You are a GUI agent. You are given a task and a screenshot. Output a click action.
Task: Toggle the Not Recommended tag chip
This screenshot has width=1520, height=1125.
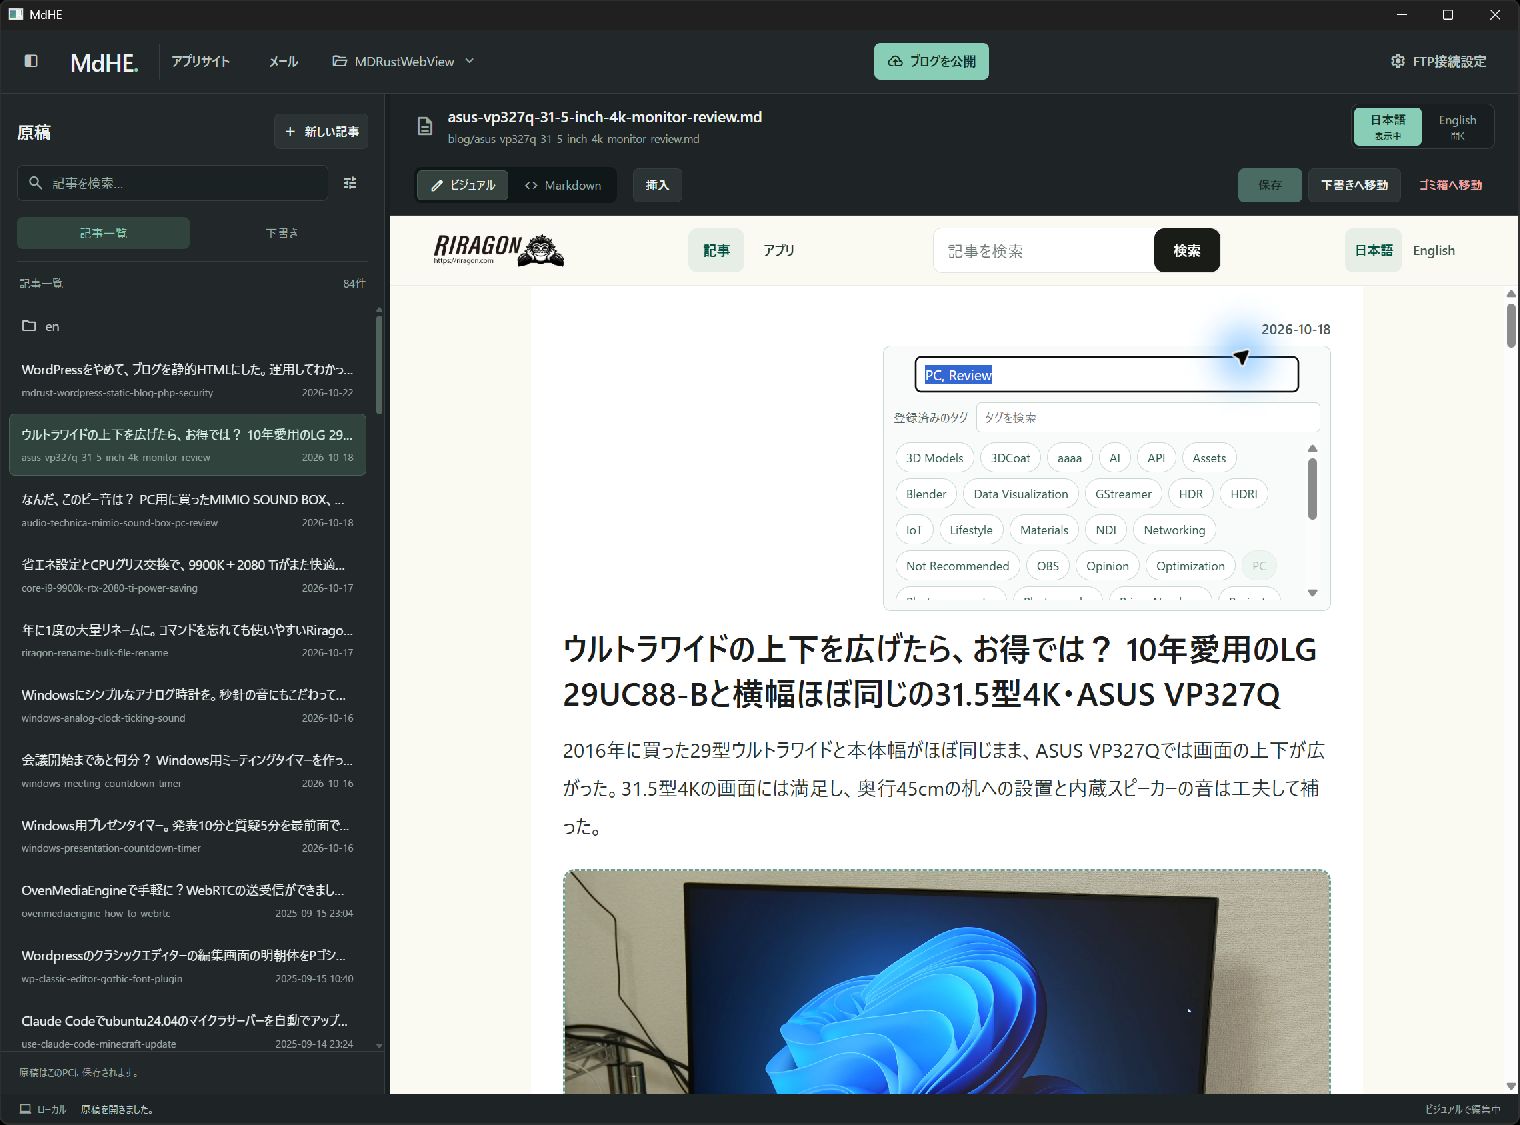coord(958,566)
